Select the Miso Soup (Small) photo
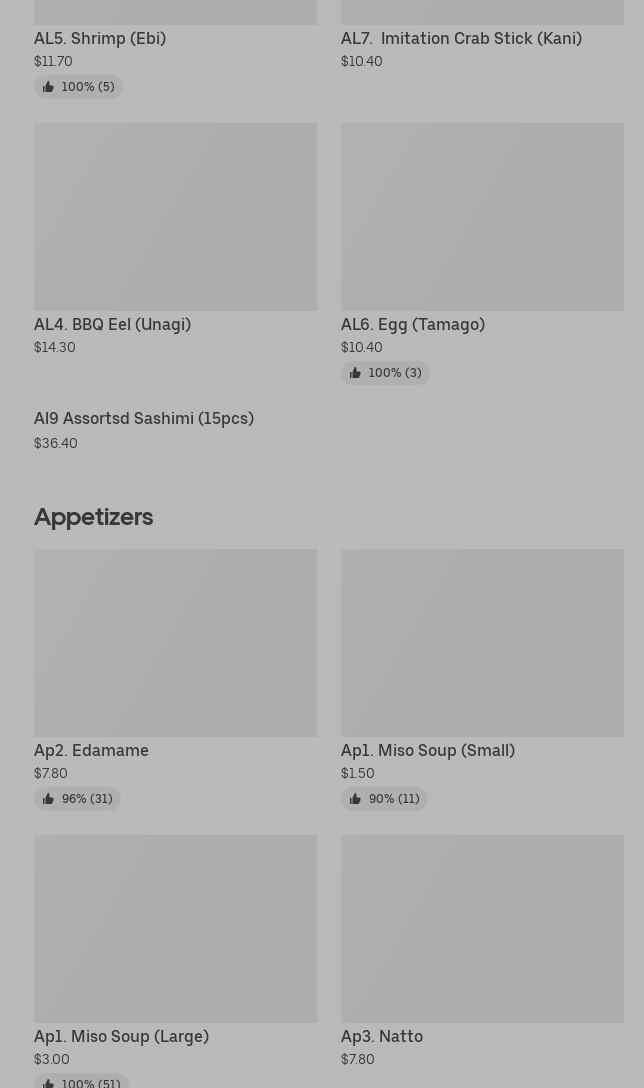The width and height of the screenshot is (644, 1088). click(482, 642)
